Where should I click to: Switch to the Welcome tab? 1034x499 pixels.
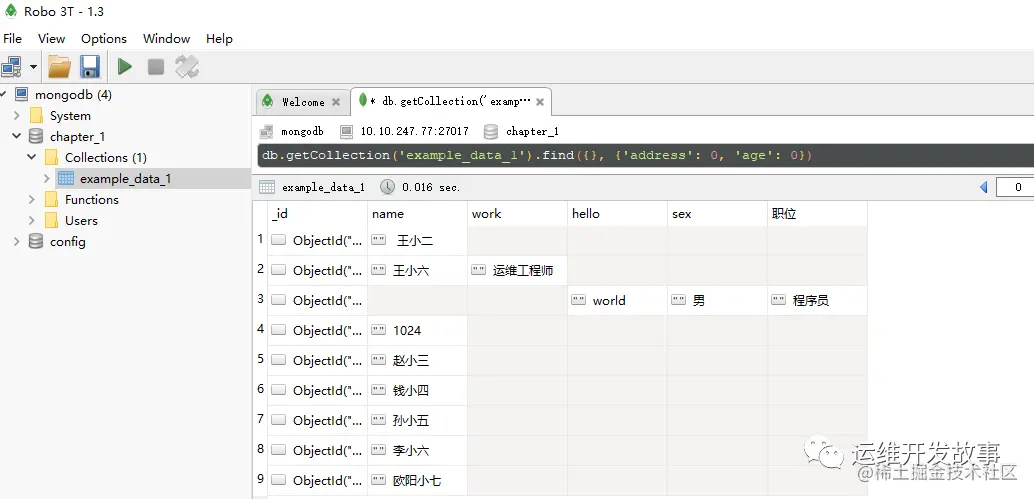(x=303, y=102)
